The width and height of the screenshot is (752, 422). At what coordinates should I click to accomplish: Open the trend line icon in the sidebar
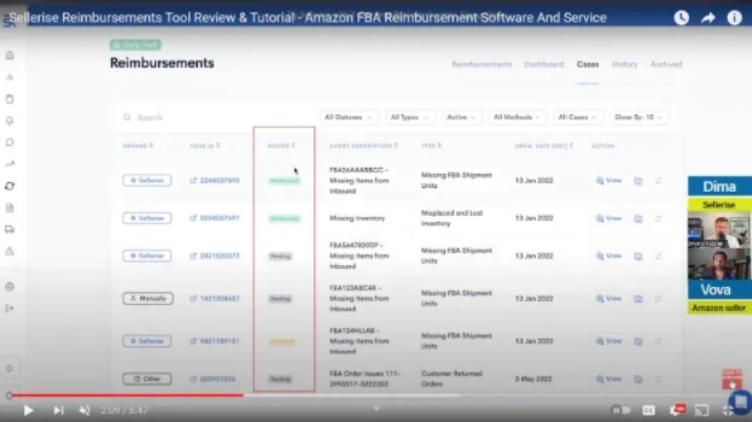coord(10,164)
